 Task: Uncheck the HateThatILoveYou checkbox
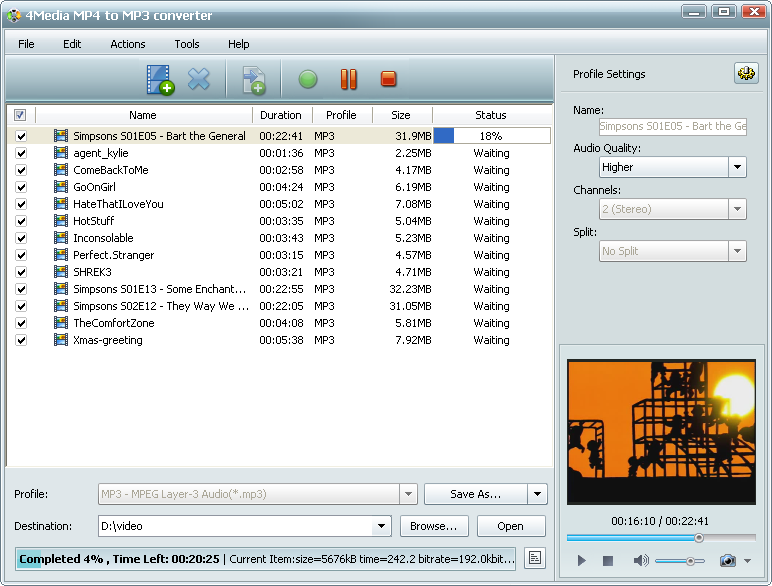(x=21, y=204)
